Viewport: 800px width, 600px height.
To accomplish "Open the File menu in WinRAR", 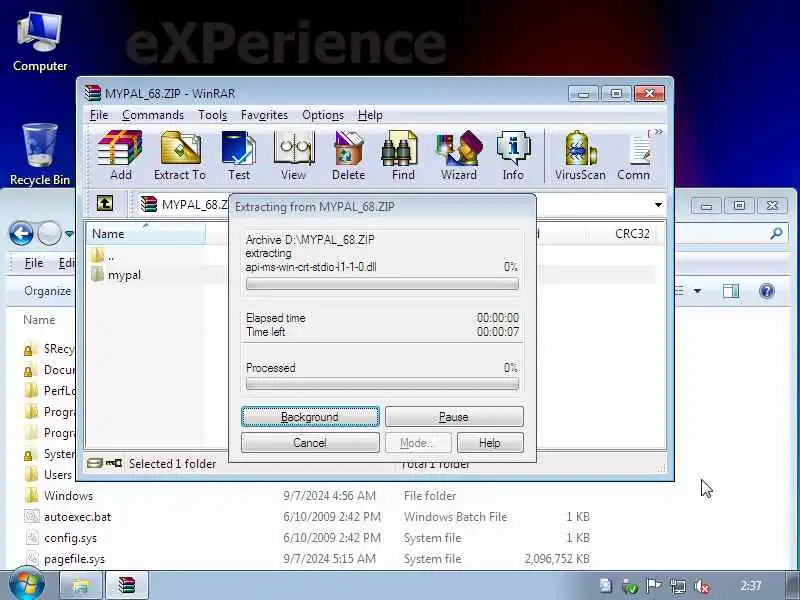I will coord(98,115).
